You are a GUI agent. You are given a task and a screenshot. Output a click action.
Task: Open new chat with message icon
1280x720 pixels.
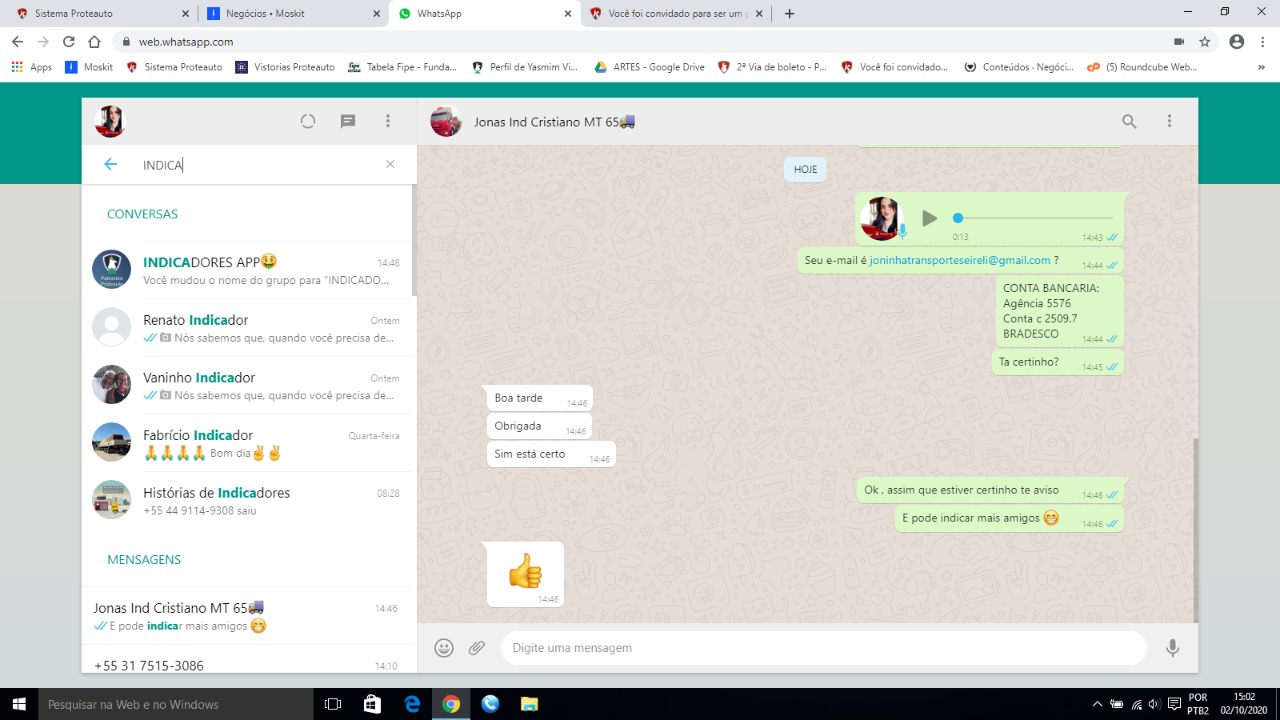click(348, 121)
